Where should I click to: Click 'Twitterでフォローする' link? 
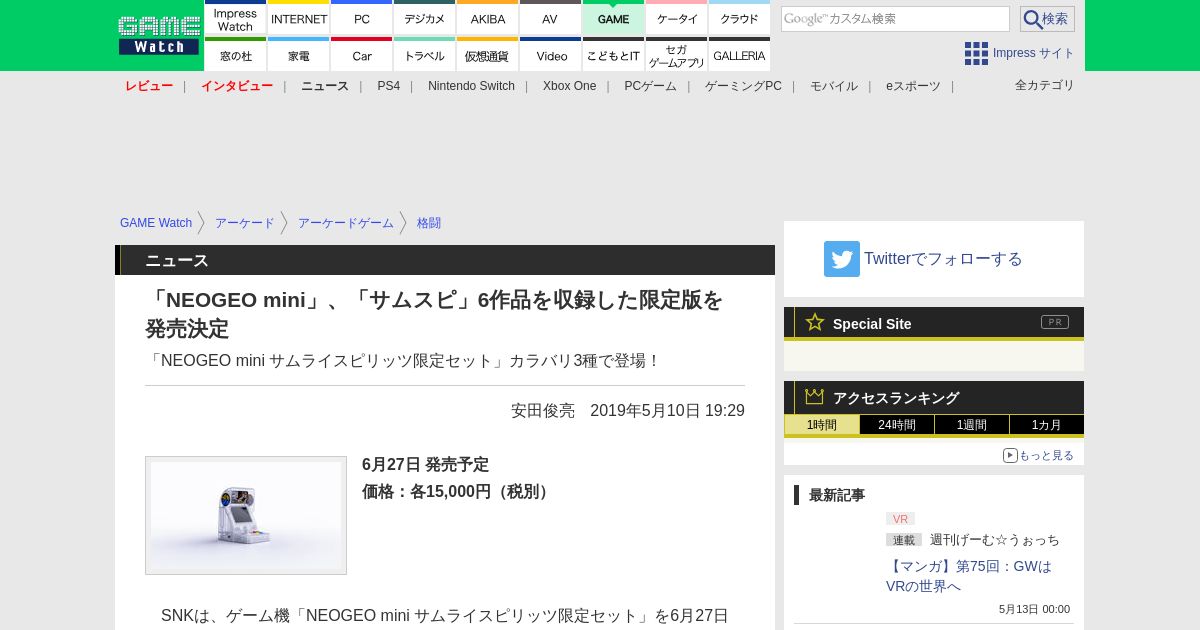[x=943, y=259]
